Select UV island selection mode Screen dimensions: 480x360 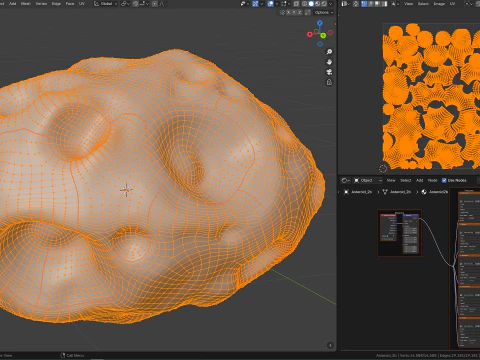click(x=384, y=4)
